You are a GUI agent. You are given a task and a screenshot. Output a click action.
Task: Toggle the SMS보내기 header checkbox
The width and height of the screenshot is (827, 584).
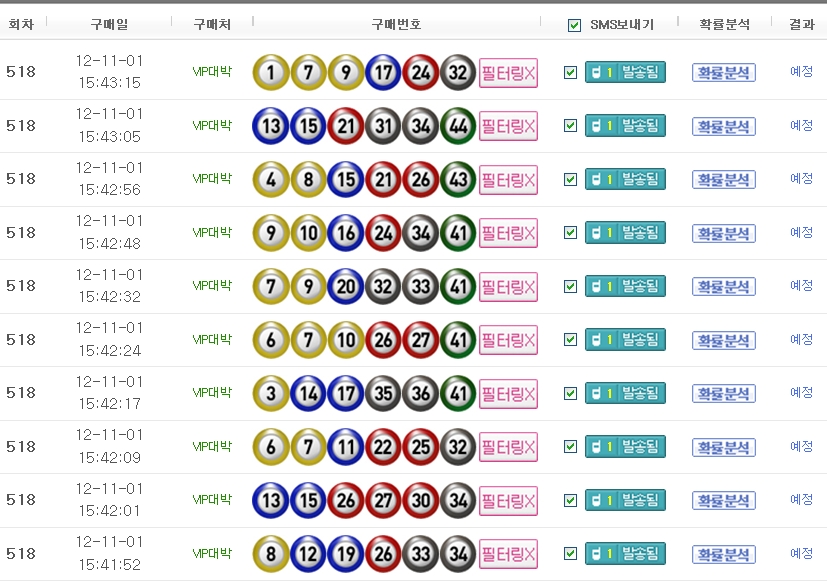pyautogui.click(x=574, y=25)
